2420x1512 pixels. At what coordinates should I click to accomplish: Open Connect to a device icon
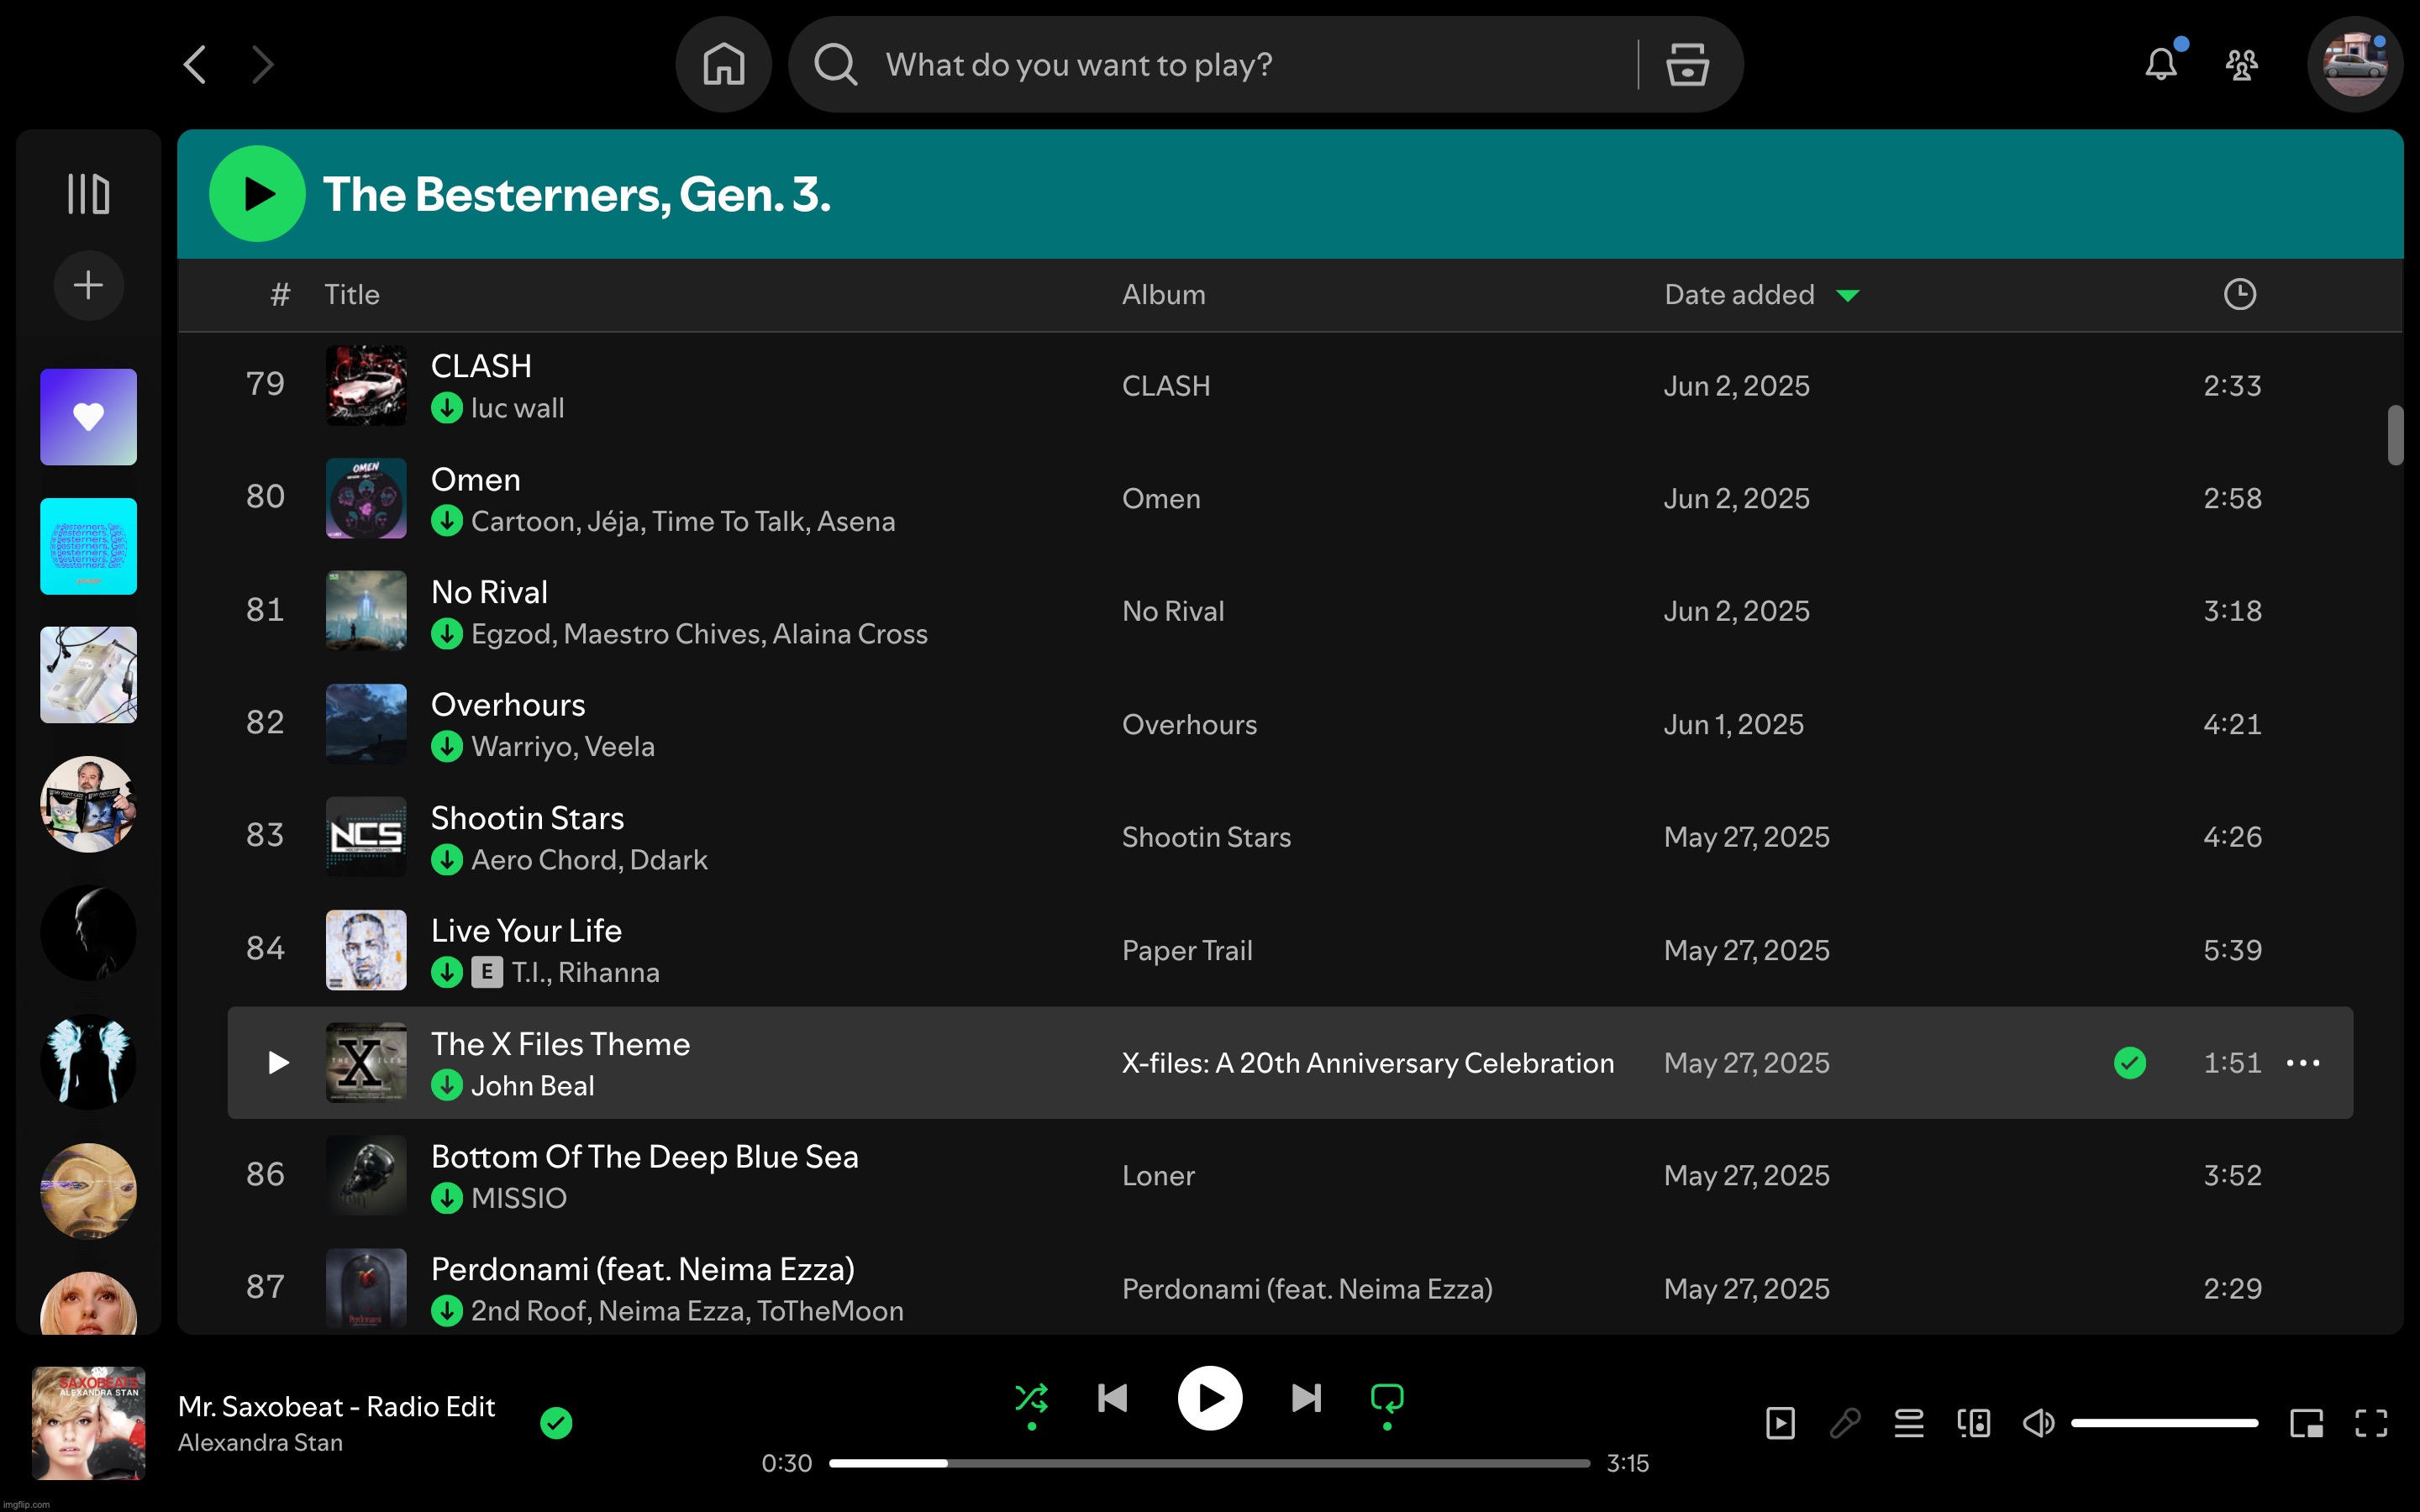pos(1973,1423)
